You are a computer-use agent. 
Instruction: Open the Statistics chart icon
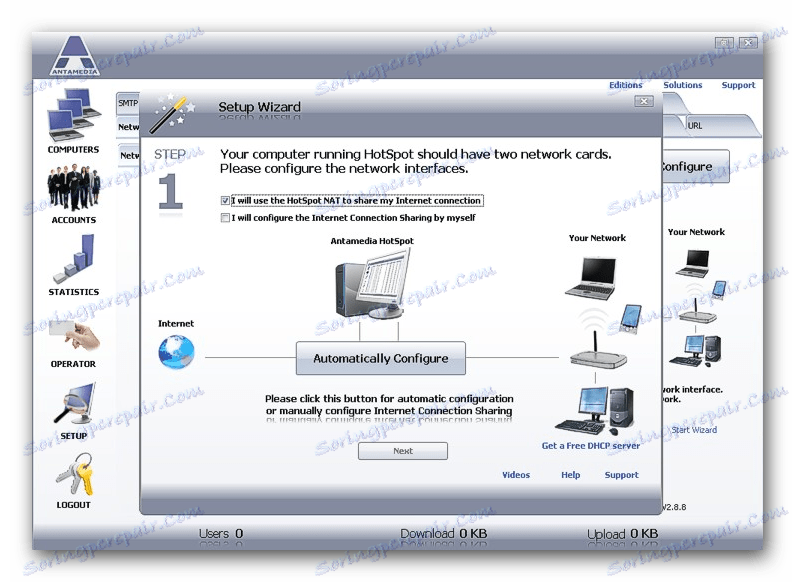point(74,259)
